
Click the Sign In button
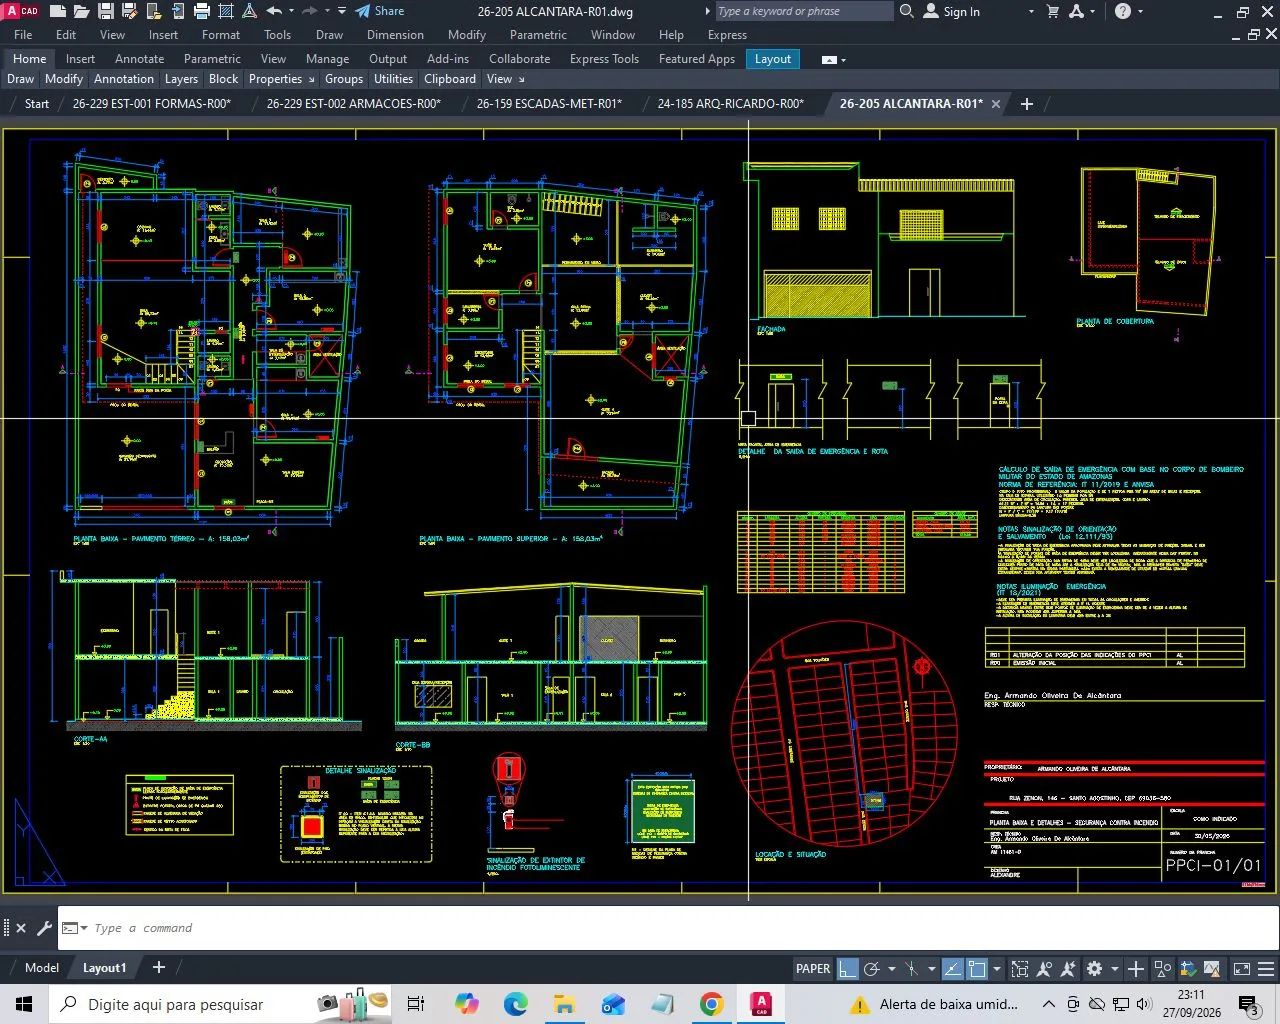pyautogui.click(x=952, y=12)
